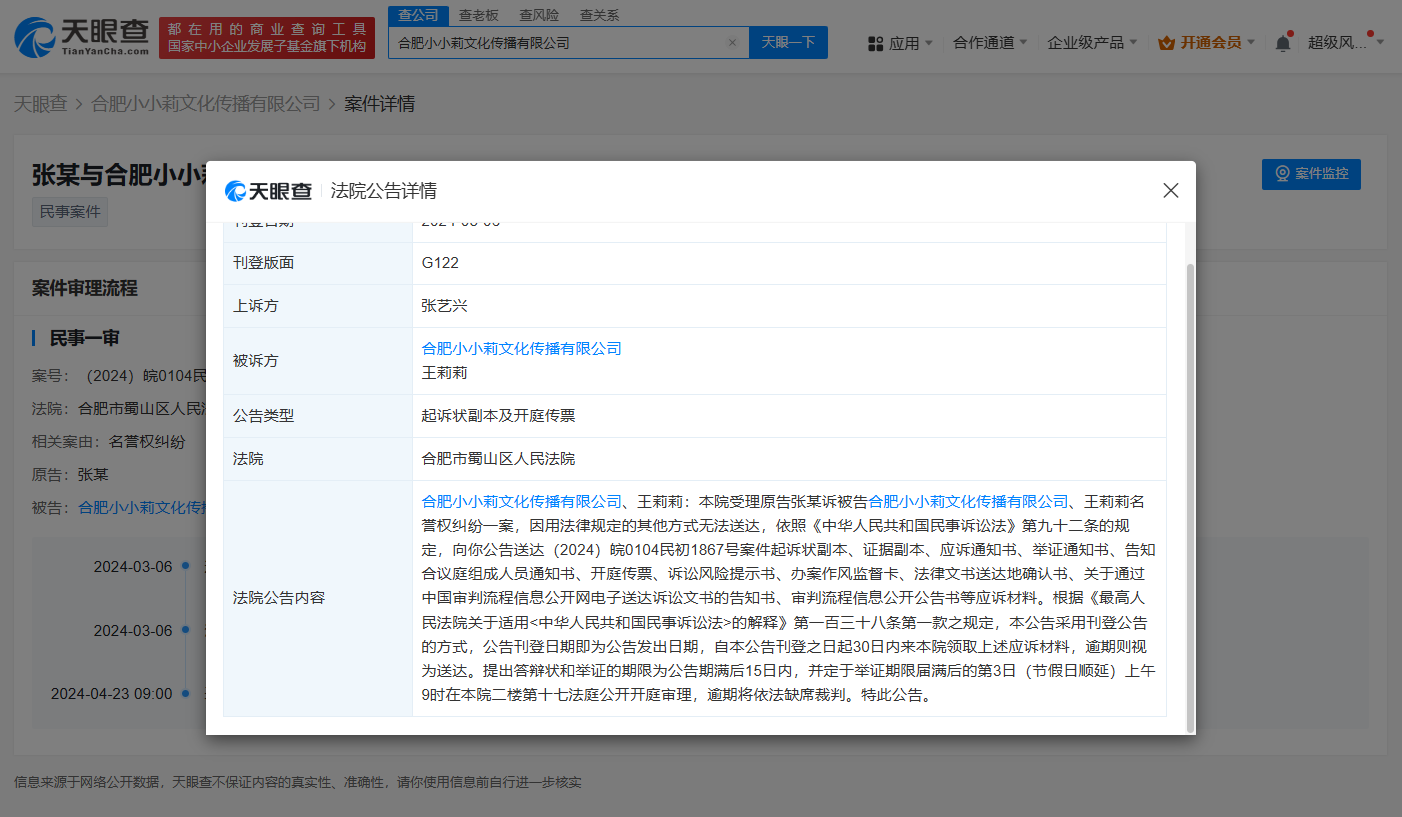Click the 天眼查 logo in dialog header
Screen dimensions: 1402x817
268,191
